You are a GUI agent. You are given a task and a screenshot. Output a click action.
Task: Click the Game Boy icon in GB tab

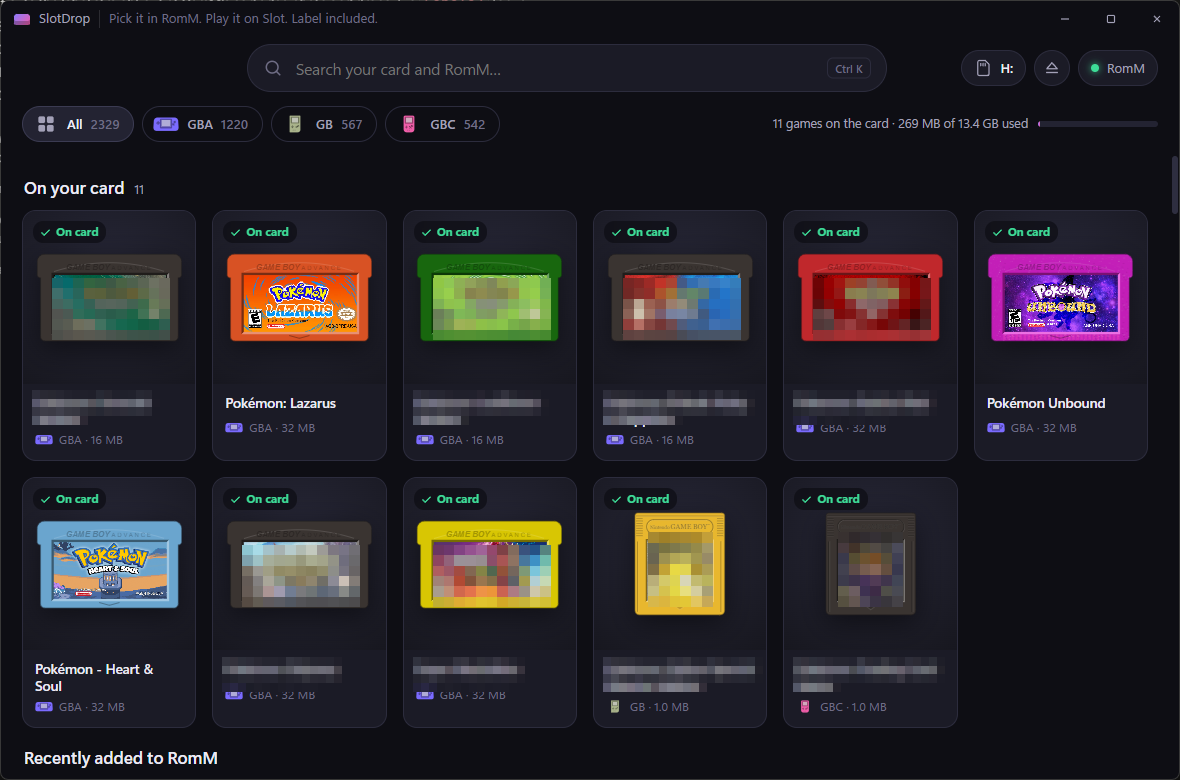[295, 124]
